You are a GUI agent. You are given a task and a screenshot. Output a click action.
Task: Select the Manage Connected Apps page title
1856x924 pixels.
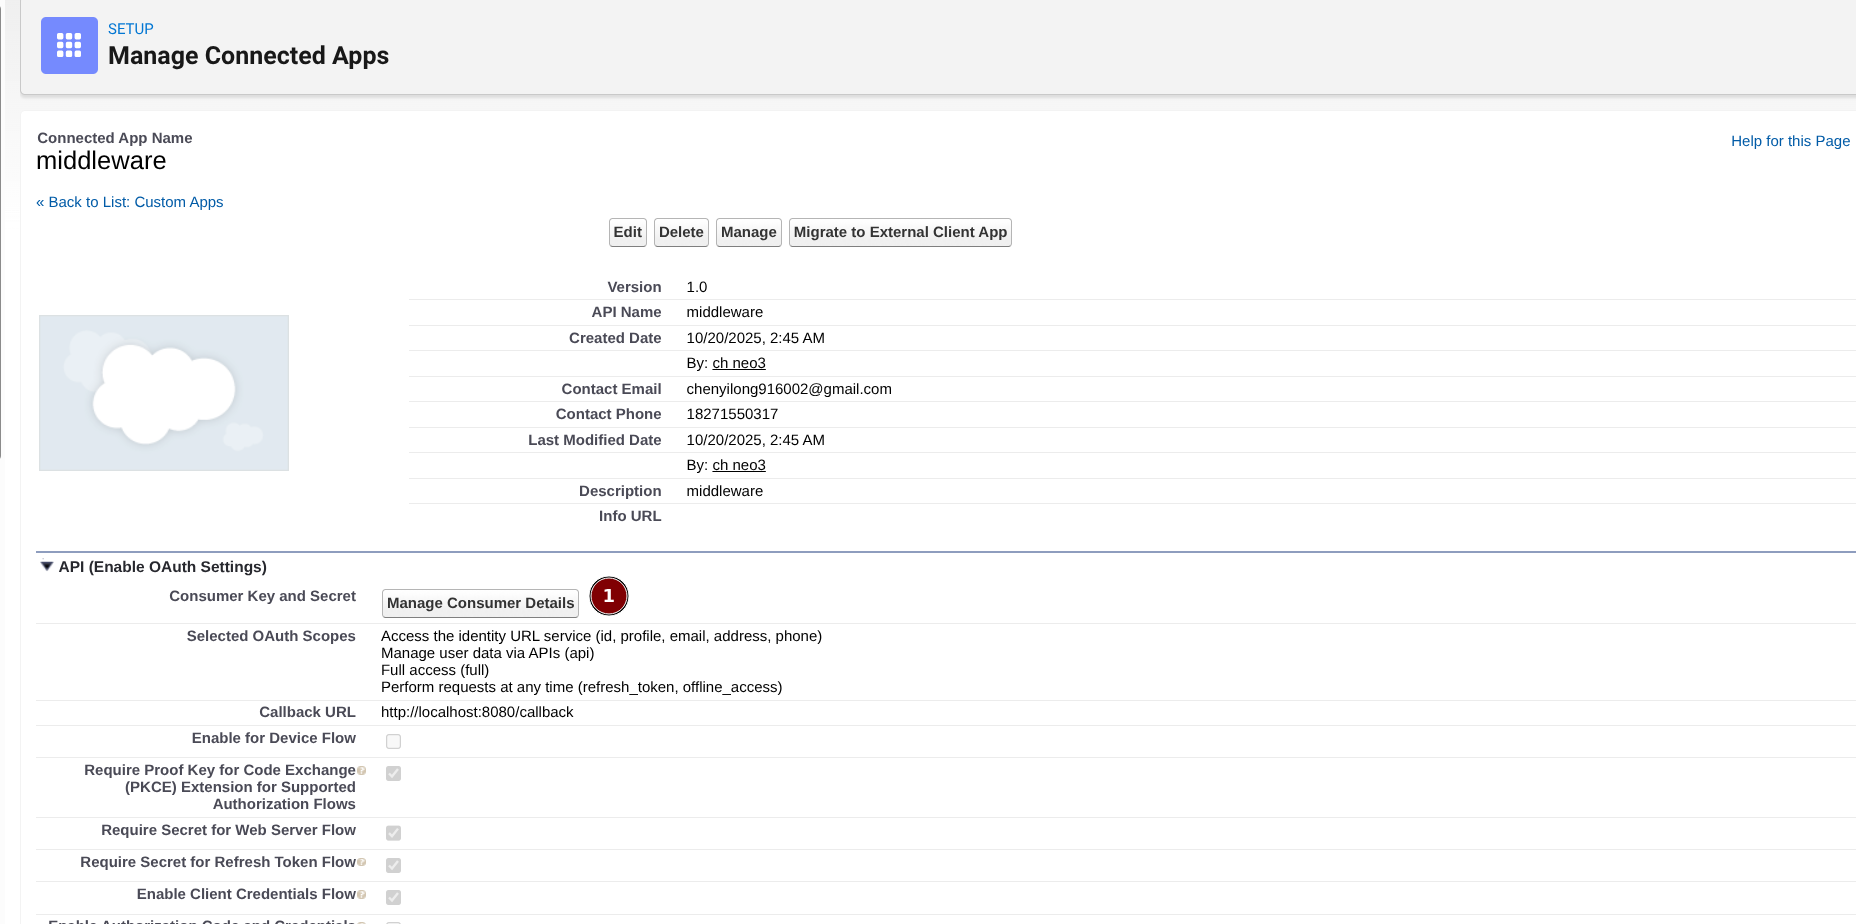tap(248, 56)
